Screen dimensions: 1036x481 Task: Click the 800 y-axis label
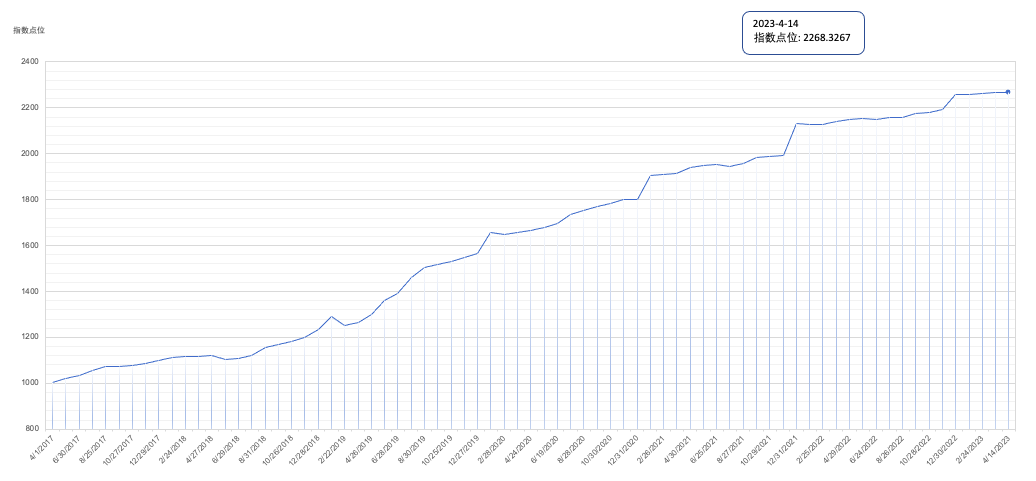pos(33,429)
